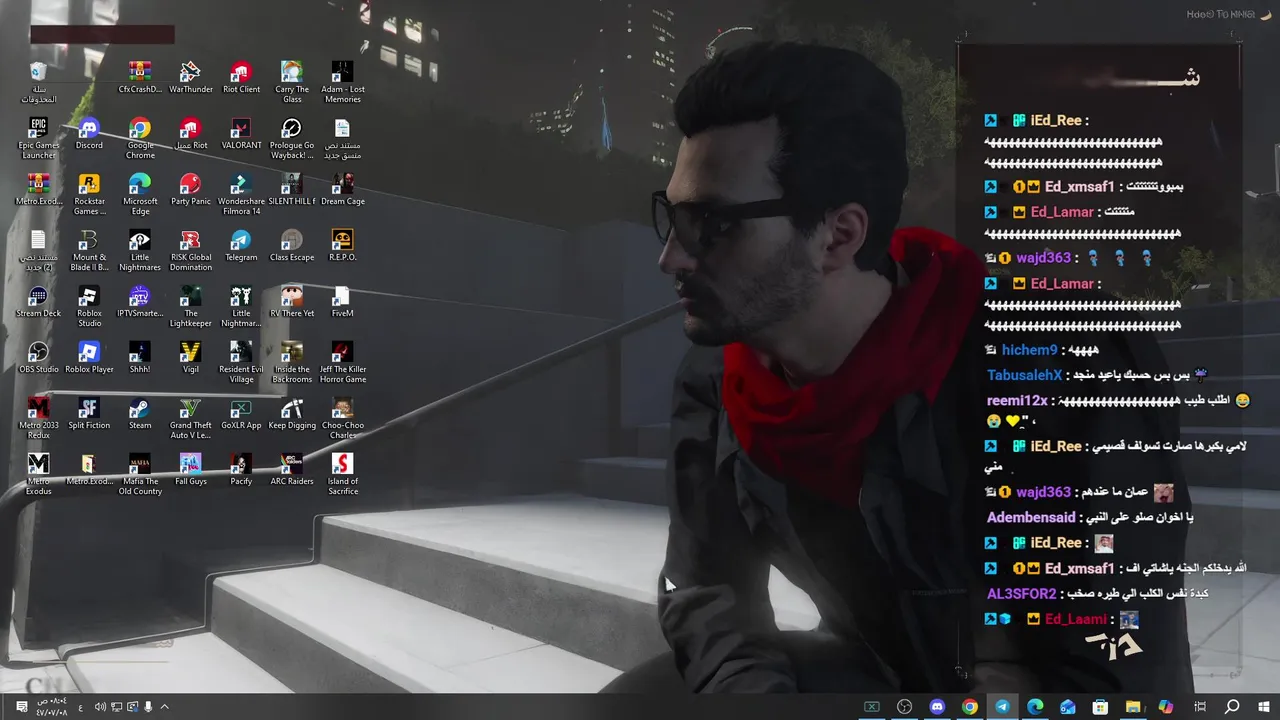The height and width of the screenshot is (720, 1280).
Task: Select the Discord desktop shortcut
Action: tap(89, 134)
